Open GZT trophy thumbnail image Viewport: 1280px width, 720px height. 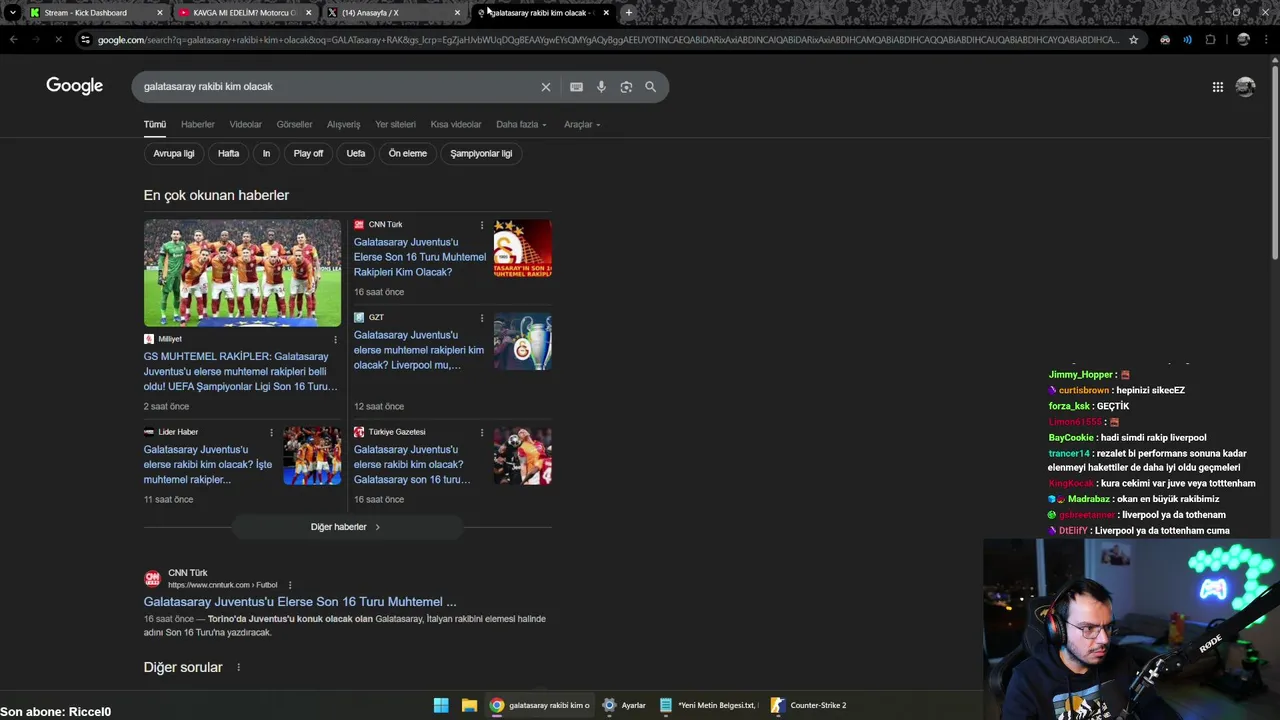click(x=522, y=342)
